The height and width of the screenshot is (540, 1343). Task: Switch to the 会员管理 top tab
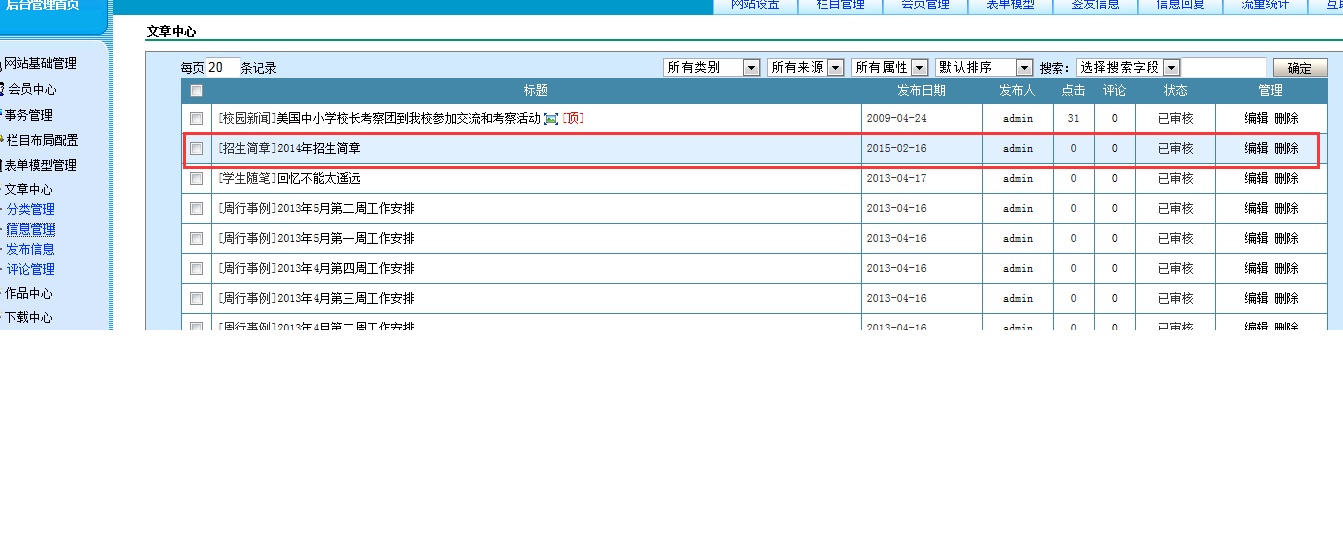pyautogui.click(x=925, y=5)
